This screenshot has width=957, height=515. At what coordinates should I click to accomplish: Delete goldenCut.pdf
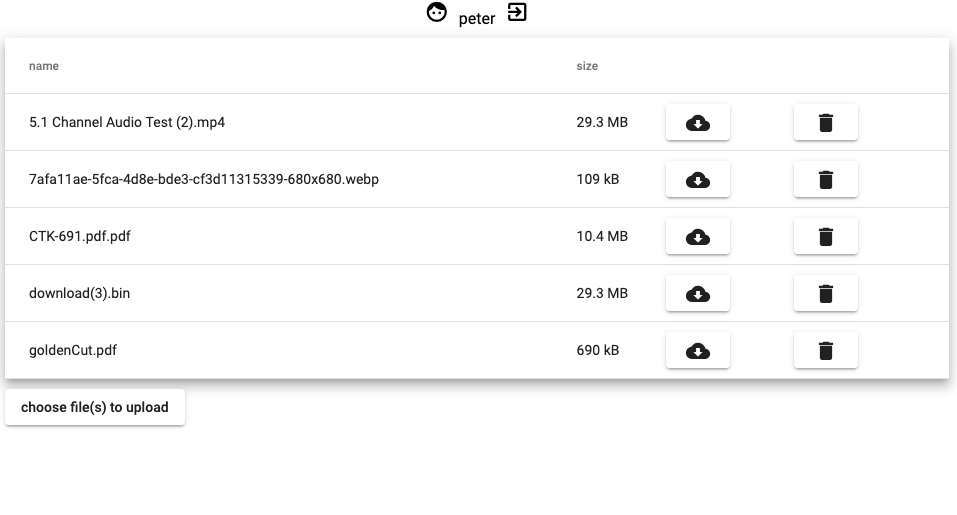pos(825,351)
